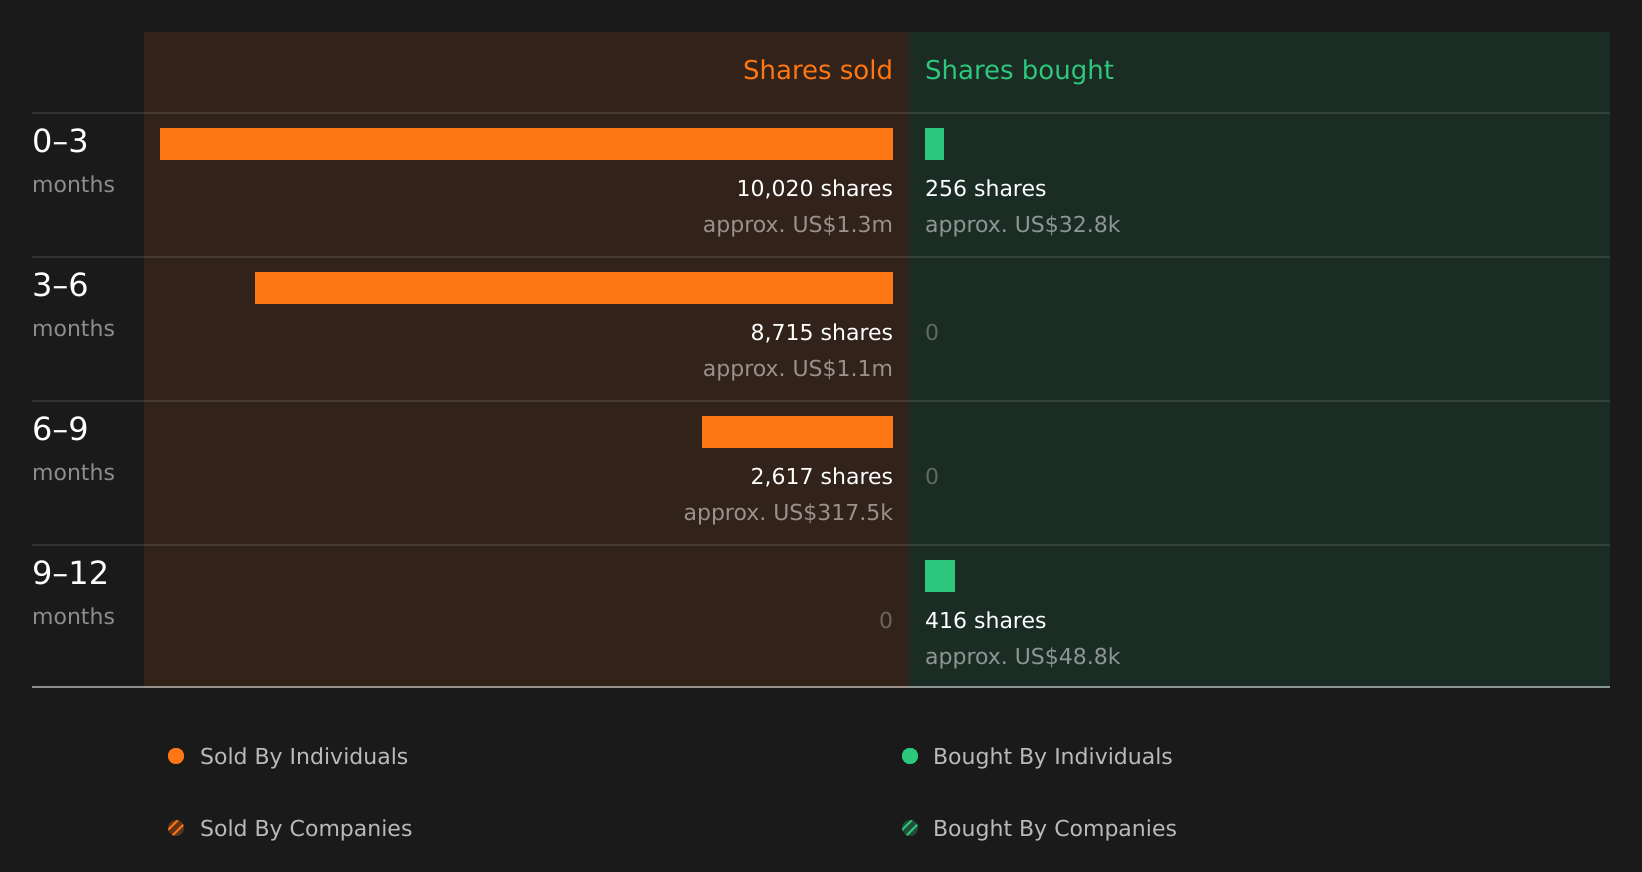The width and height of the screenshot is (1642, 872).
Task: Click the Shares bought column header
Action: click(x=1019, y=70)
